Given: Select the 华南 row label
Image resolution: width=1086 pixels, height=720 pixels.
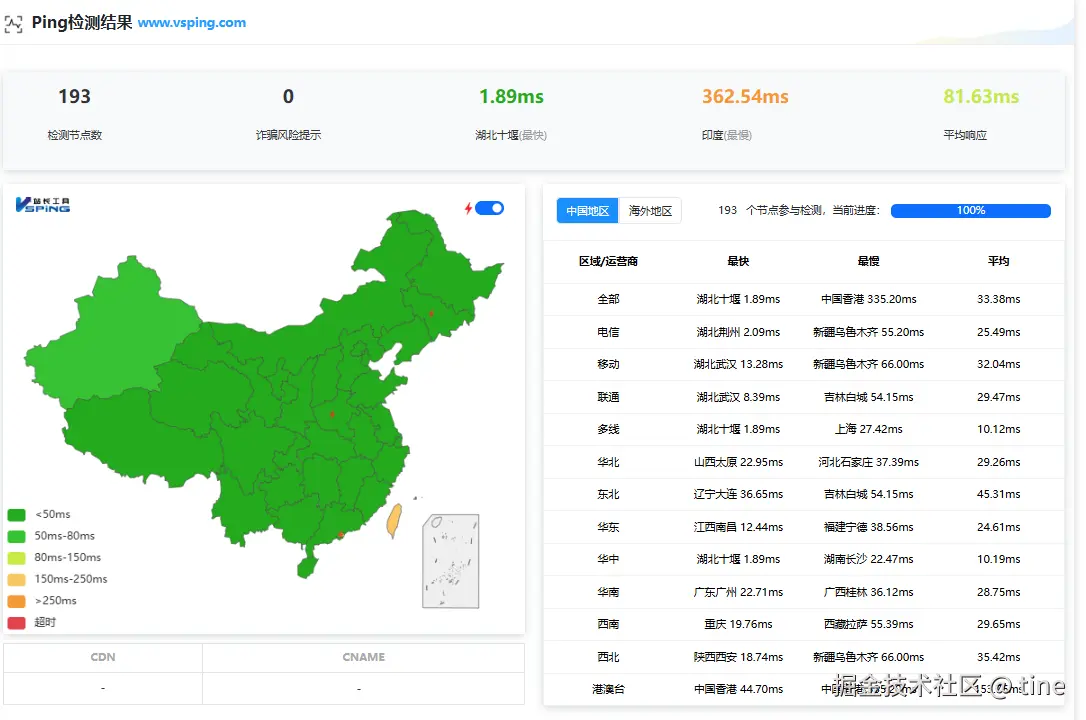Looking at the screenshot, I should (608, 592).
